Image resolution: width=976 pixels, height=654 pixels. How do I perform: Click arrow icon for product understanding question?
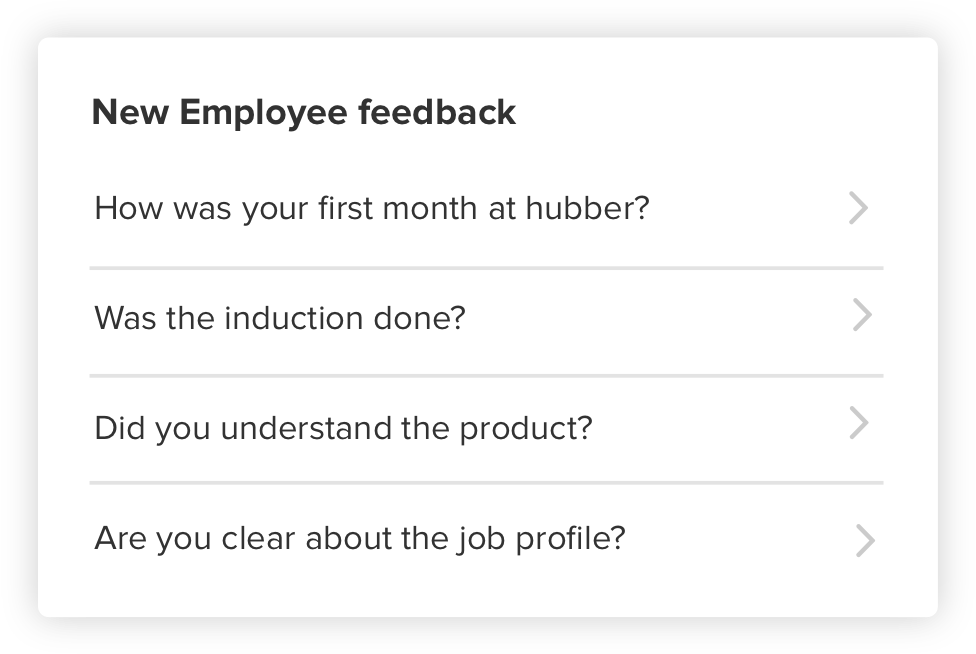pos(859,423)
